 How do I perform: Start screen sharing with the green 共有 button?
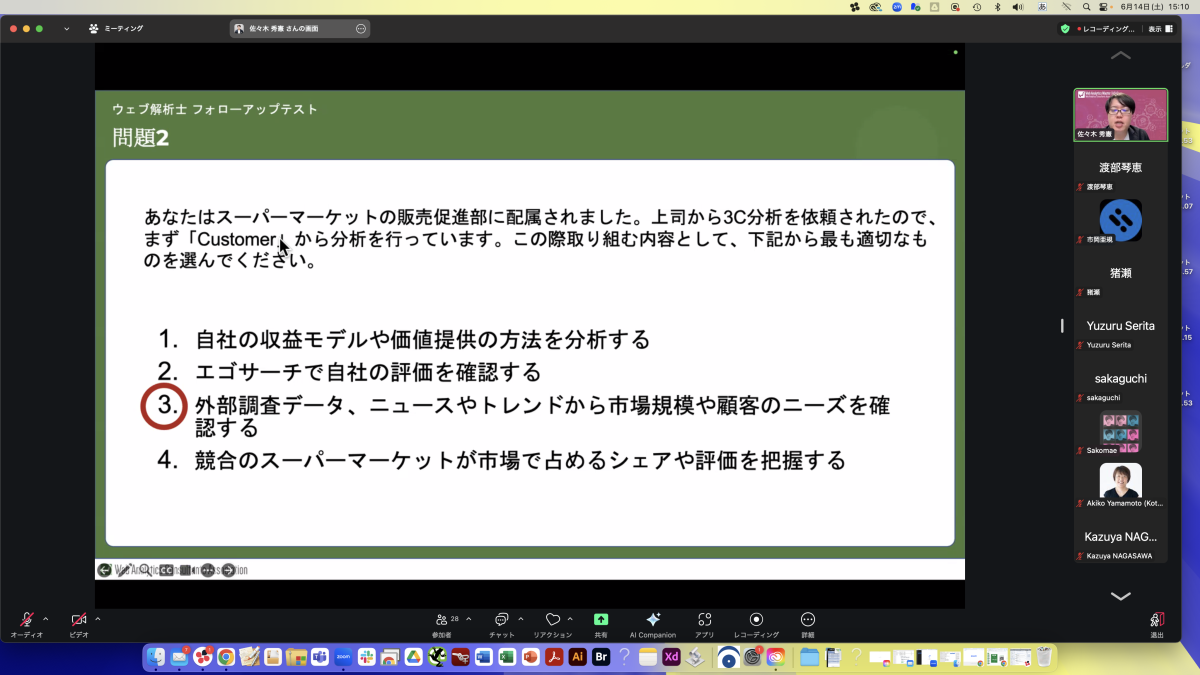coord(601,620)
